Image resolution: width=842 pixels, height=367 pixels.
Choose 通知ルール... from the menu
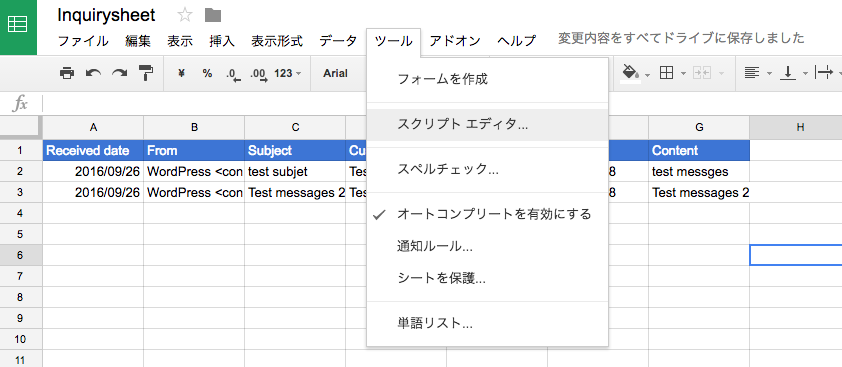click(488, 247)
